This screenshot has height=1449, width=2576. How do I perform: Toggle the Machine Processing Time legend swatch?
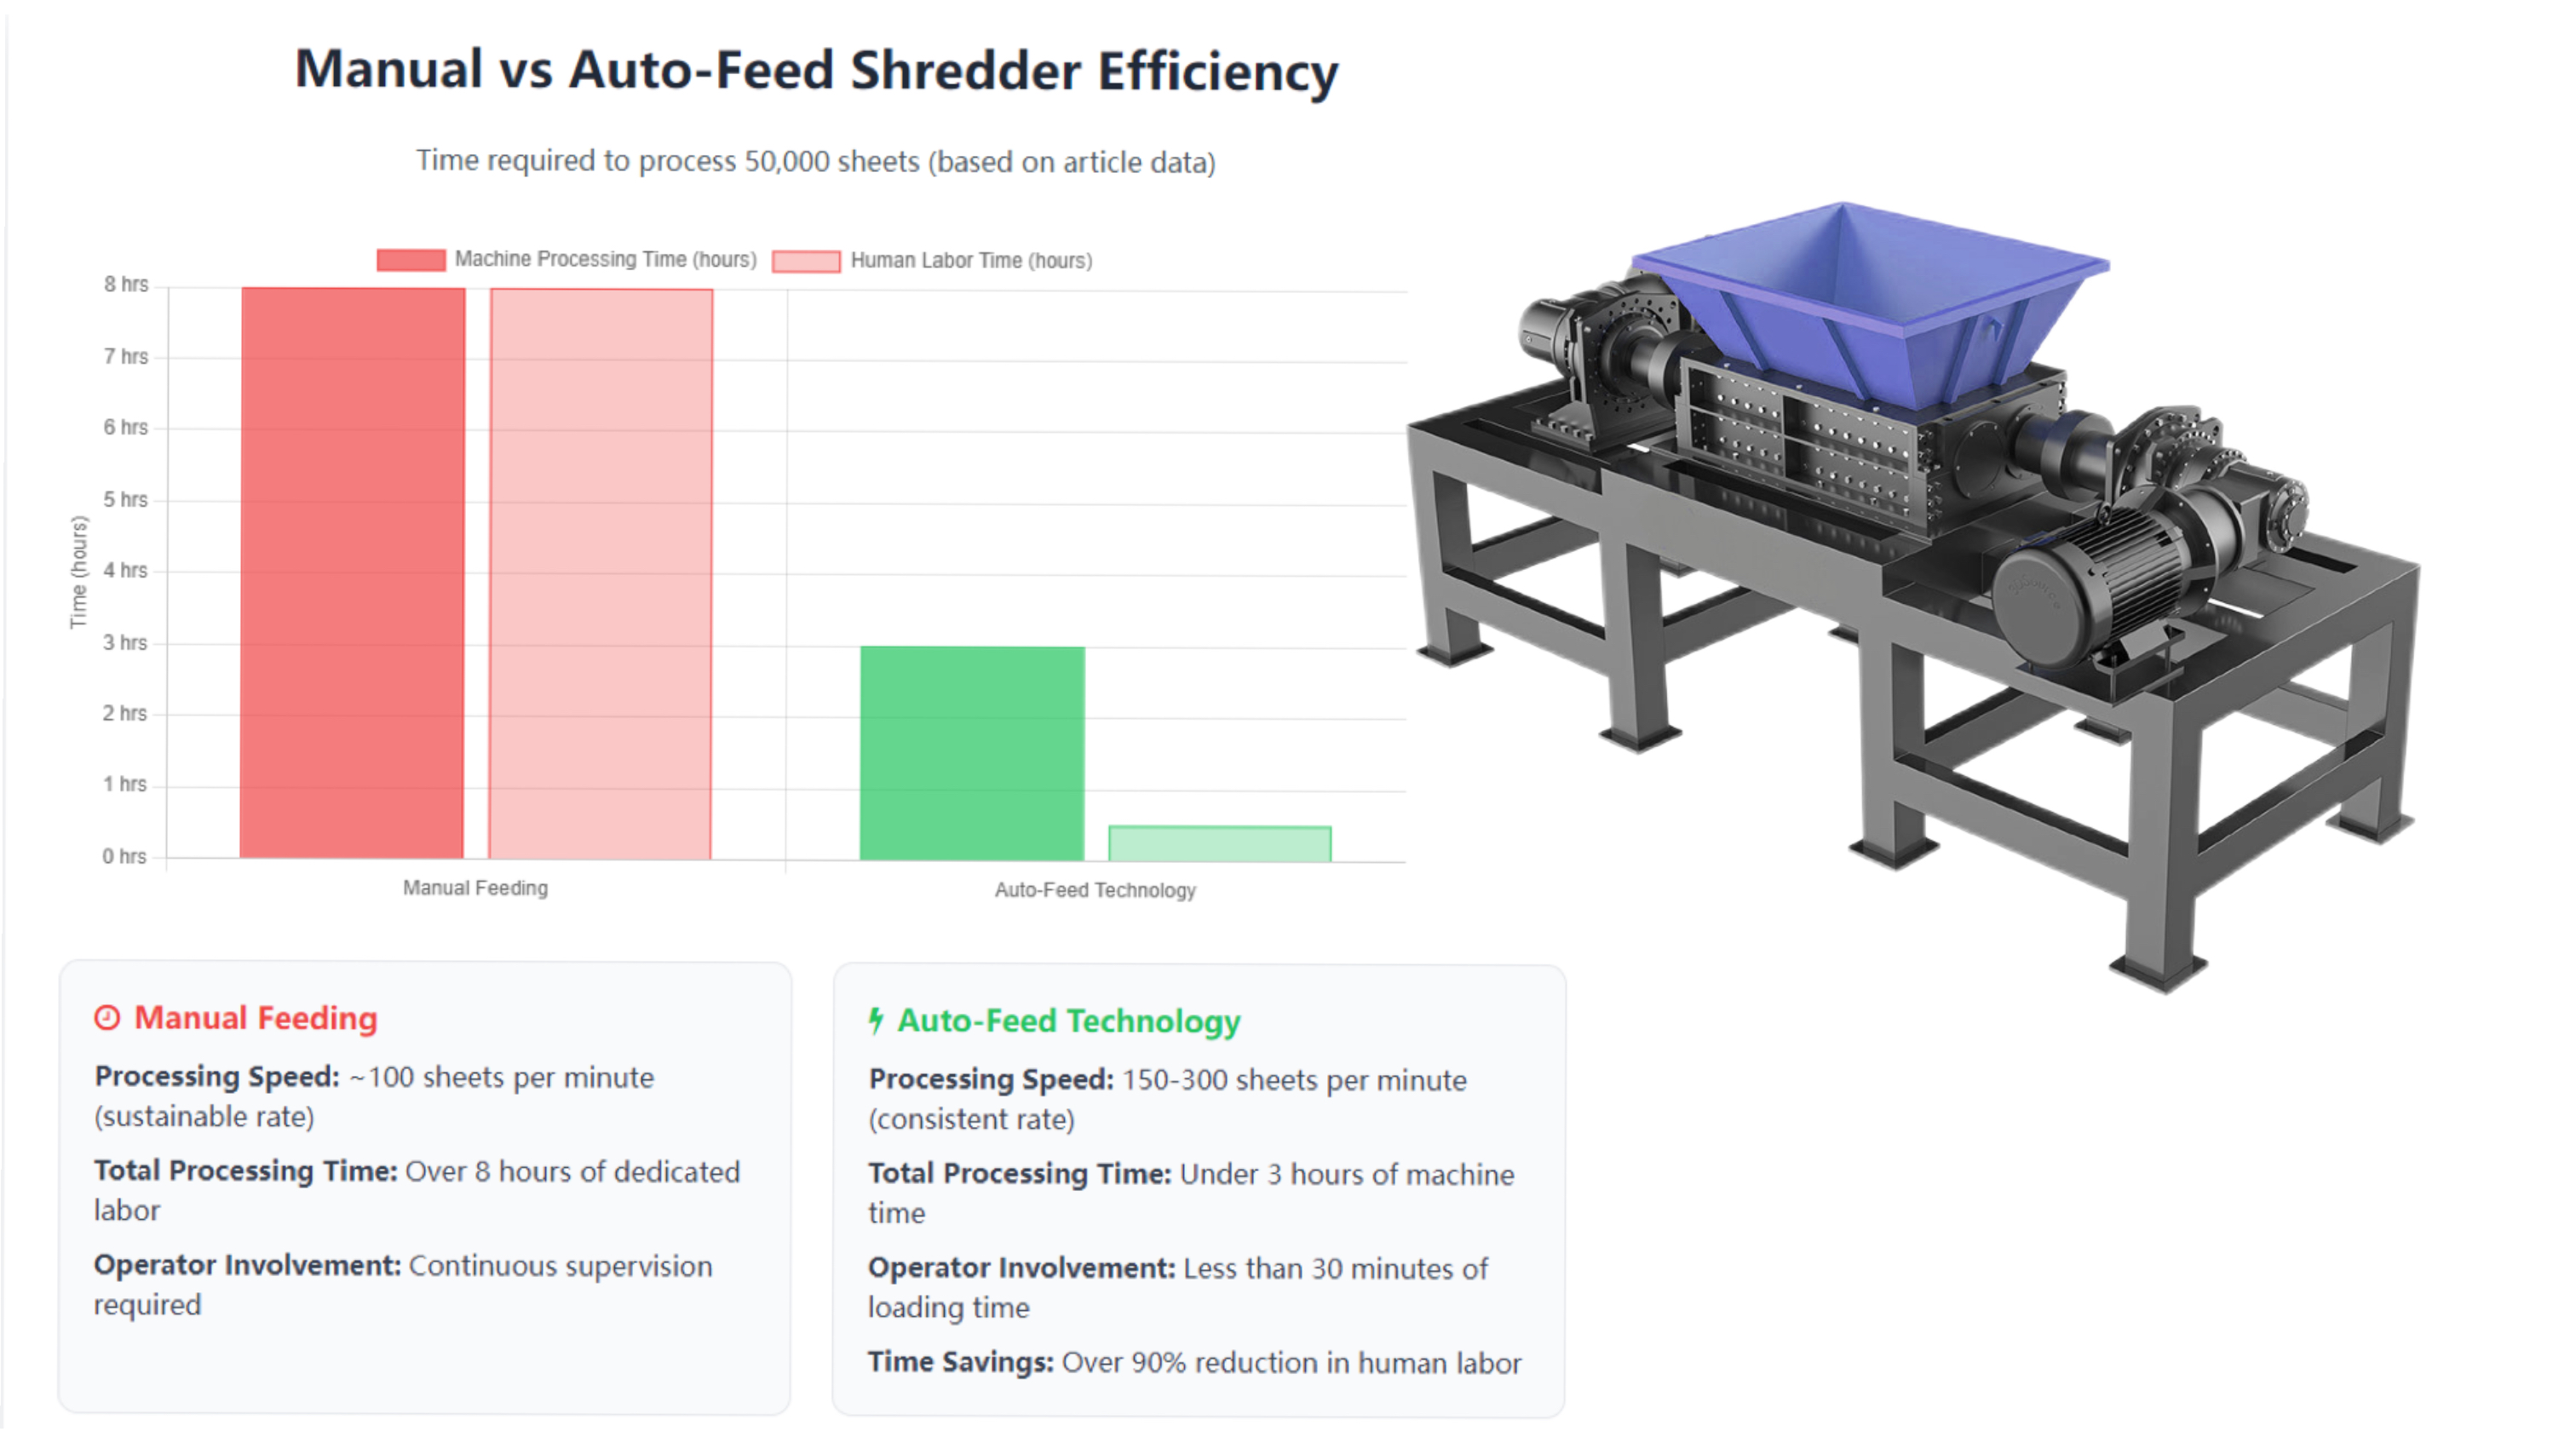click(x=410, y=260)
